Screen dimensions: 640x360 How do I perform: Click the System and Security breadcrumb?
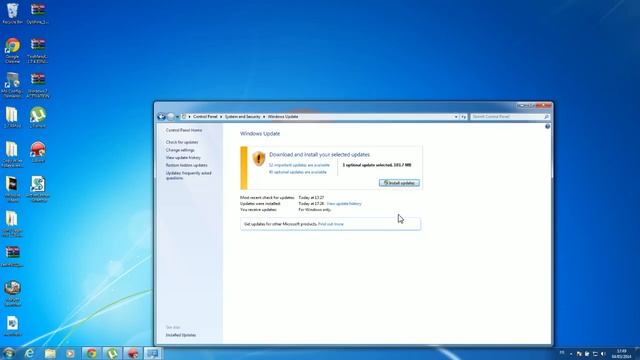pos(242,117)
